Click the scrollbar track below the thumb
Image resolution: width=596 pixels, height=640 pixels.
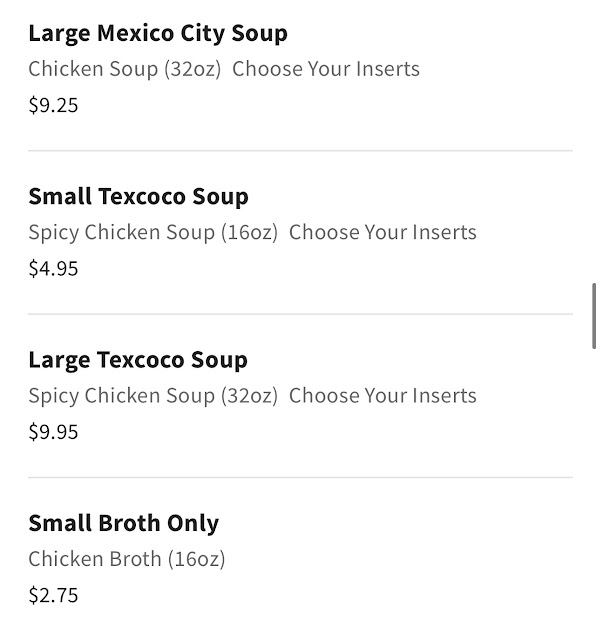point(594,494)
